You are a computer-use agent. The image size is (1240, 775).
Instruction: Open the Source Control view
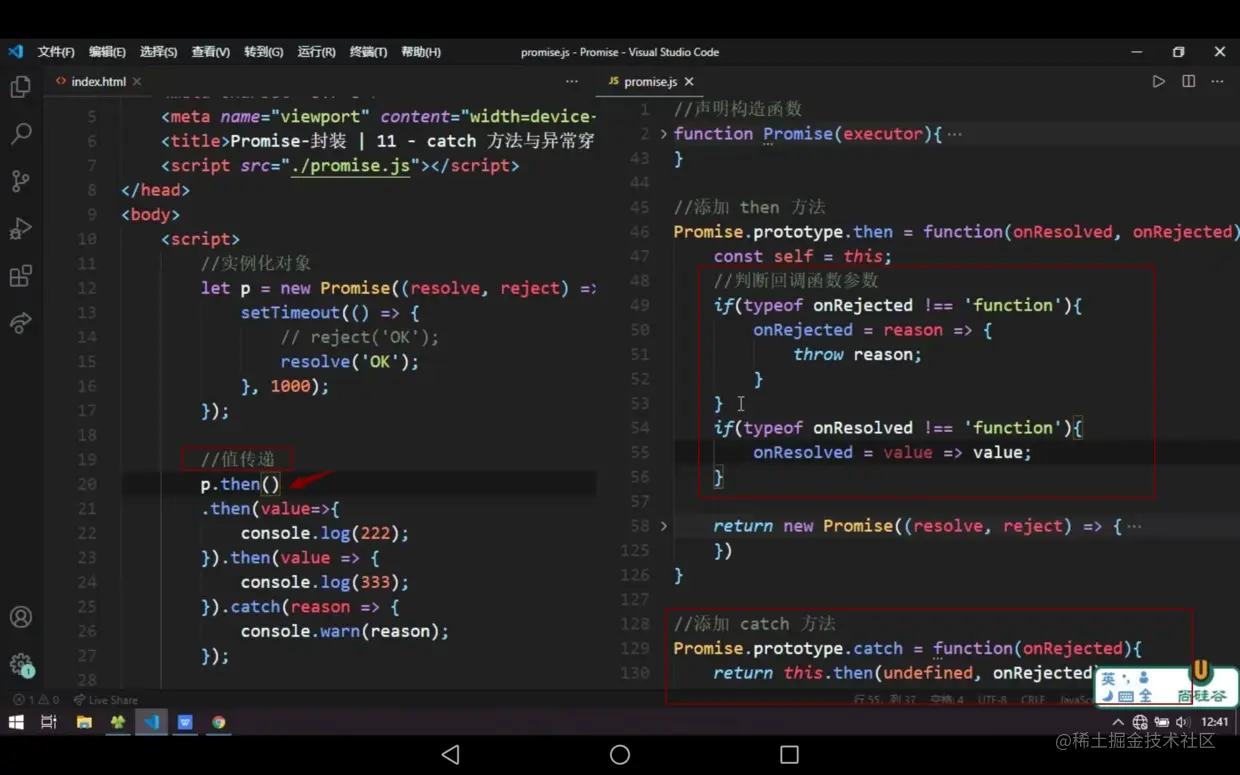point(20,181)
